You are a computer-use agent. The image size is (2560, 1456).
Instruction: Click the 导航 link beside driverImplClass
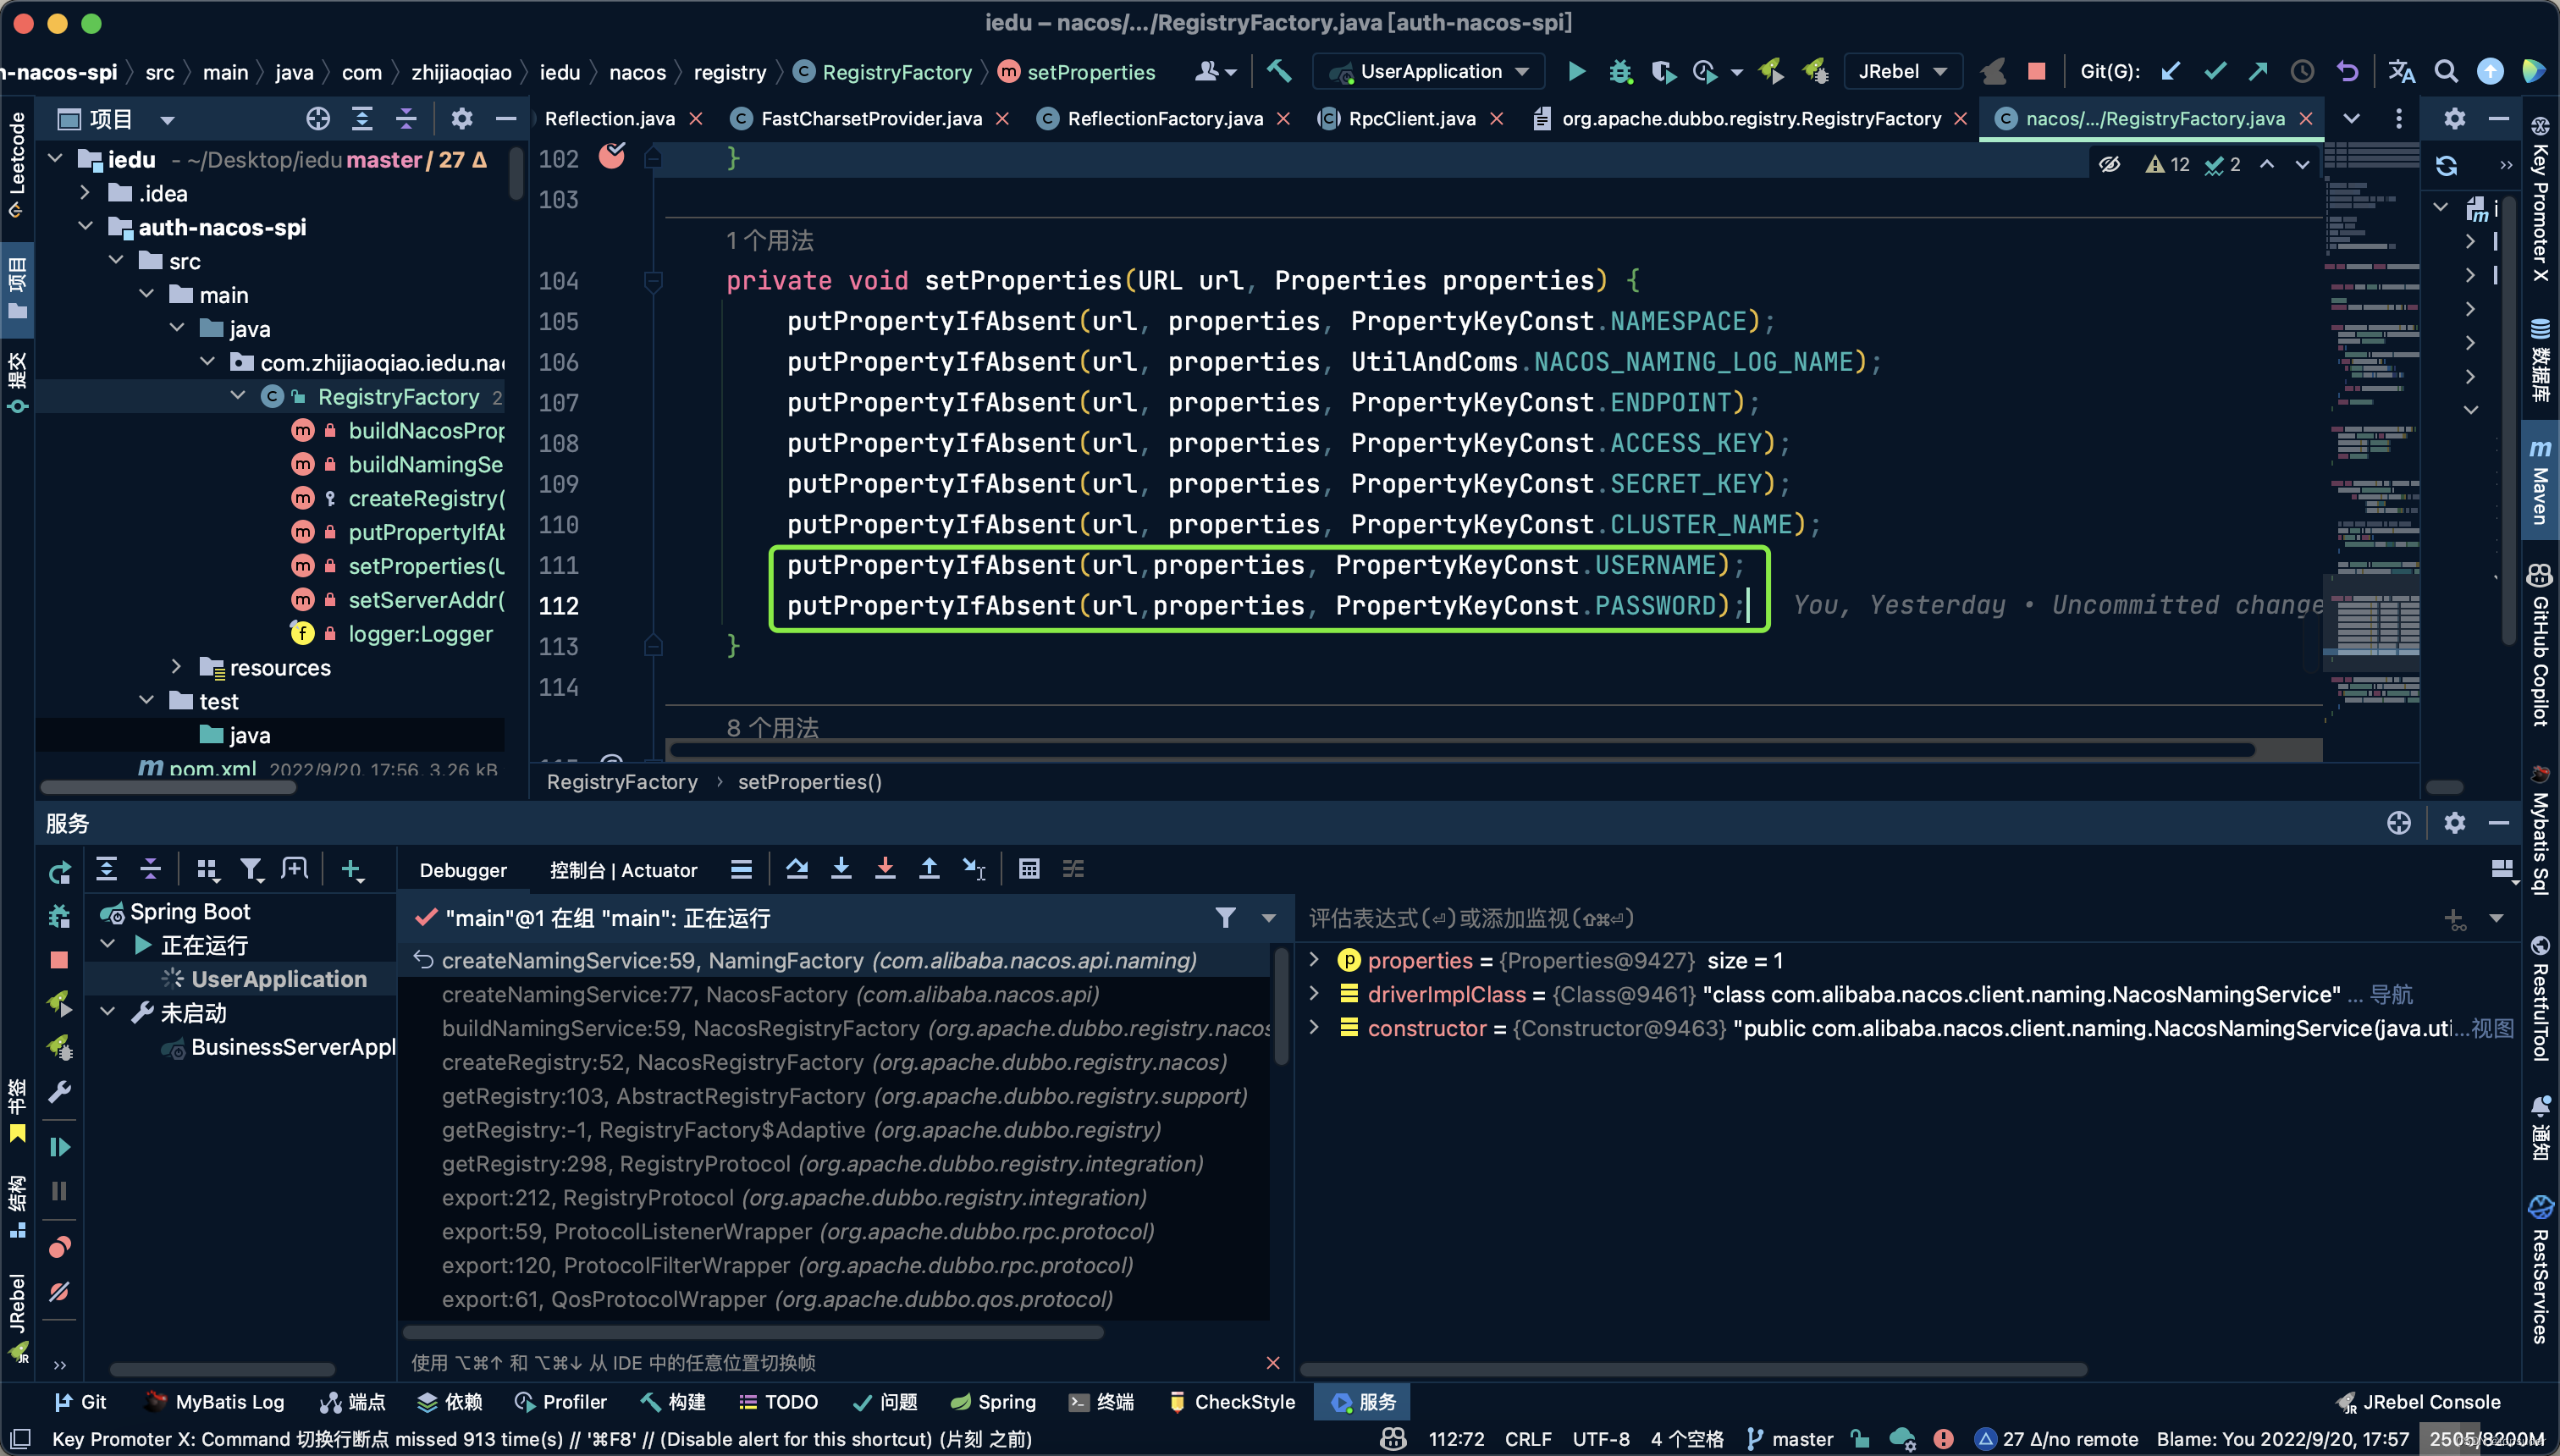2391,994
